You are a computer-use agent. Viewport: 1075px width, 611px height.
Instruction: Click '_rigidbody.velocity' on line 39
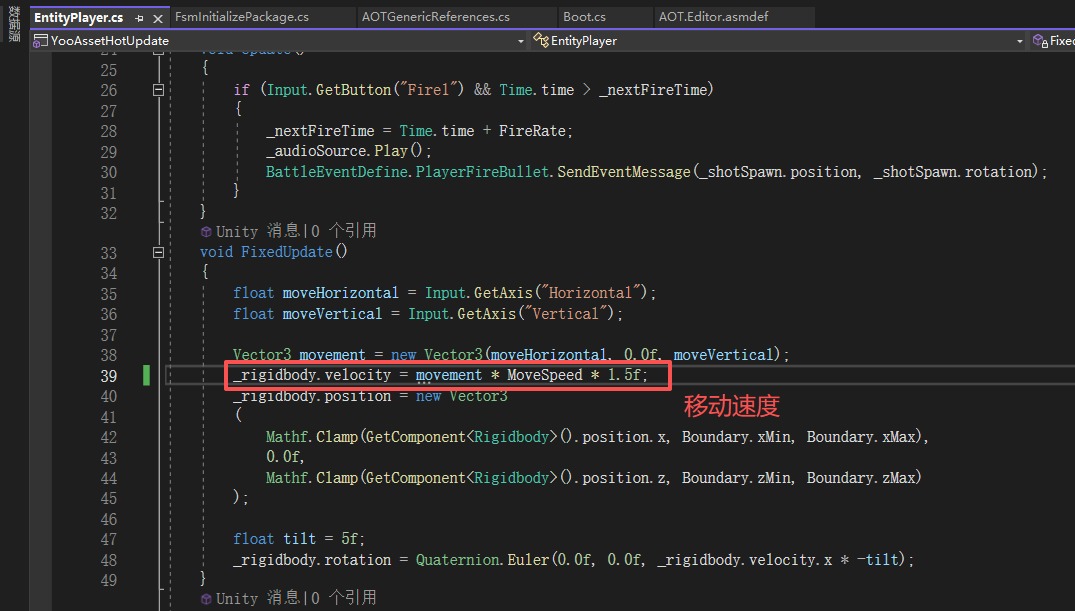pos(312,374)
